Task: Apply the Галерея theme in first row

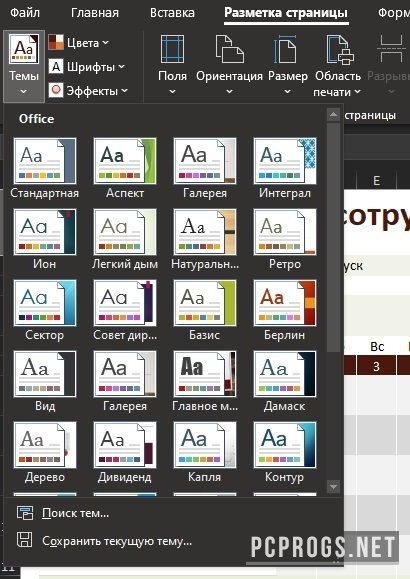Action: pos(205,169)
